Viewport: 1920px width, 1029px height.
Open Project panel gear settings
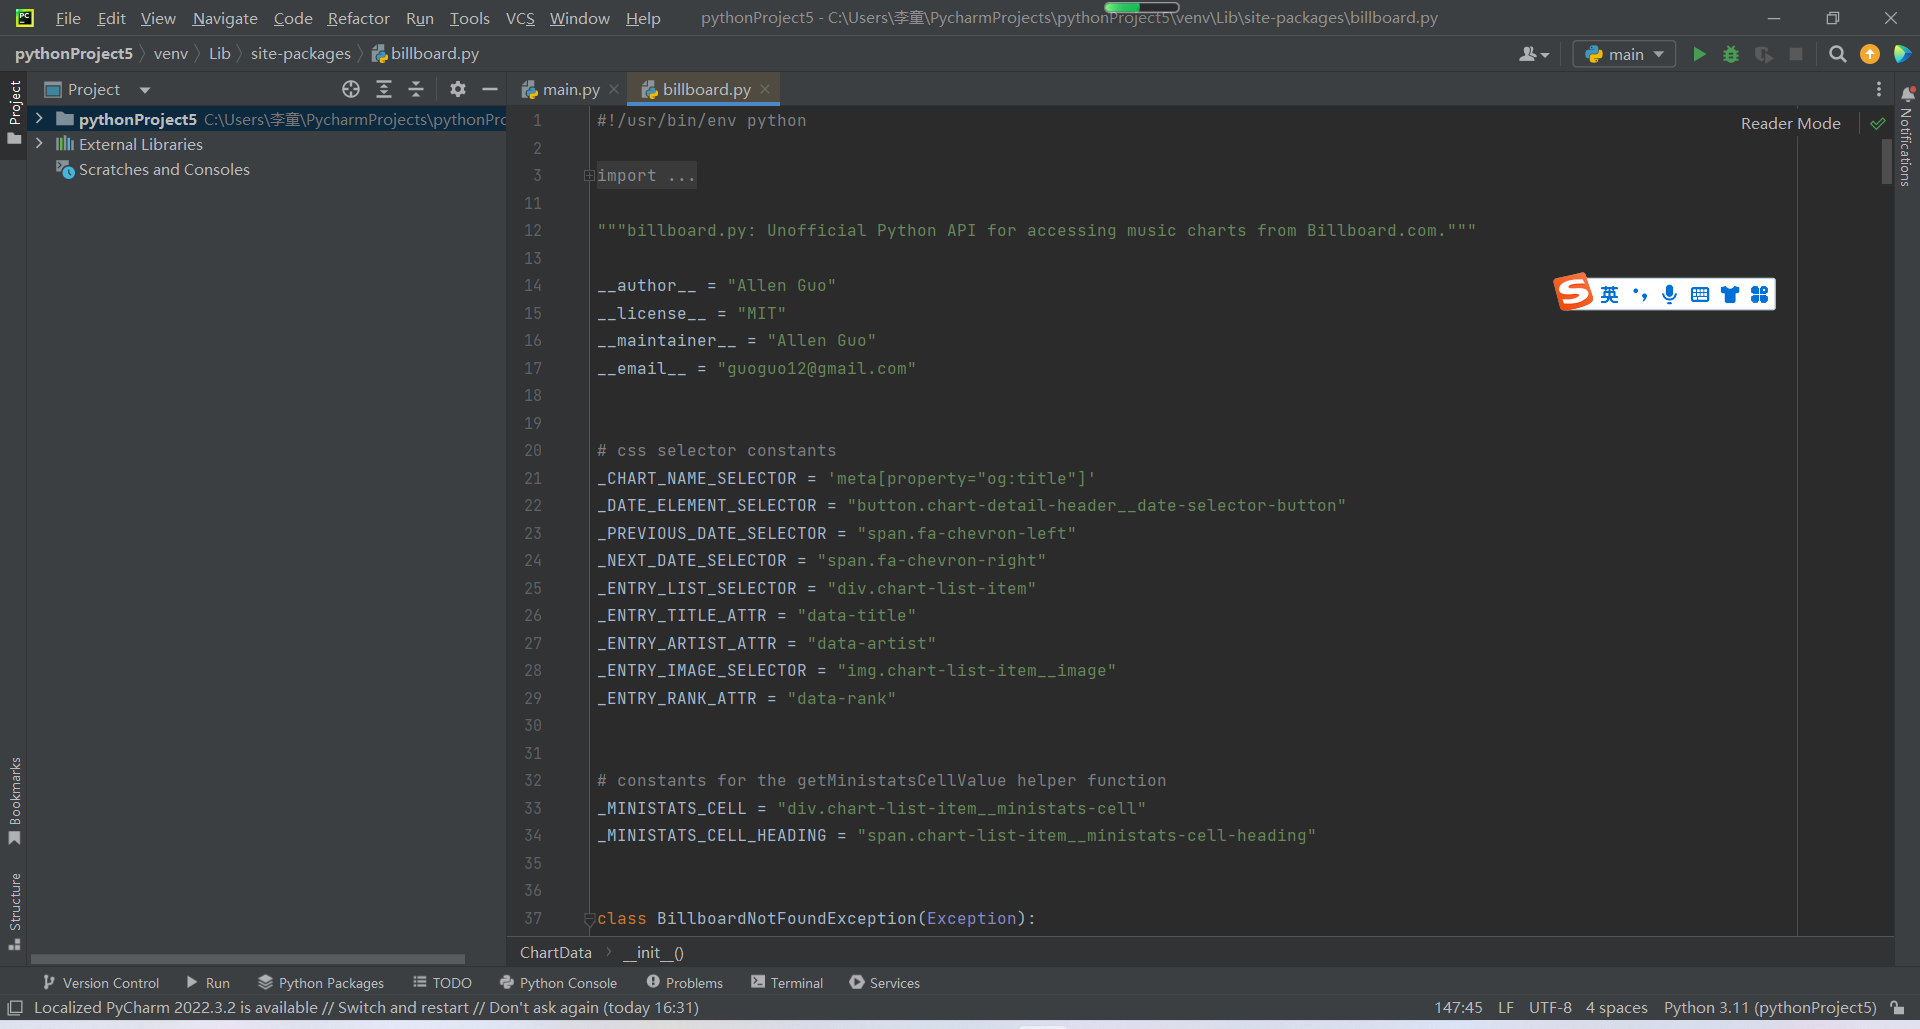click(x=458, y=89)
